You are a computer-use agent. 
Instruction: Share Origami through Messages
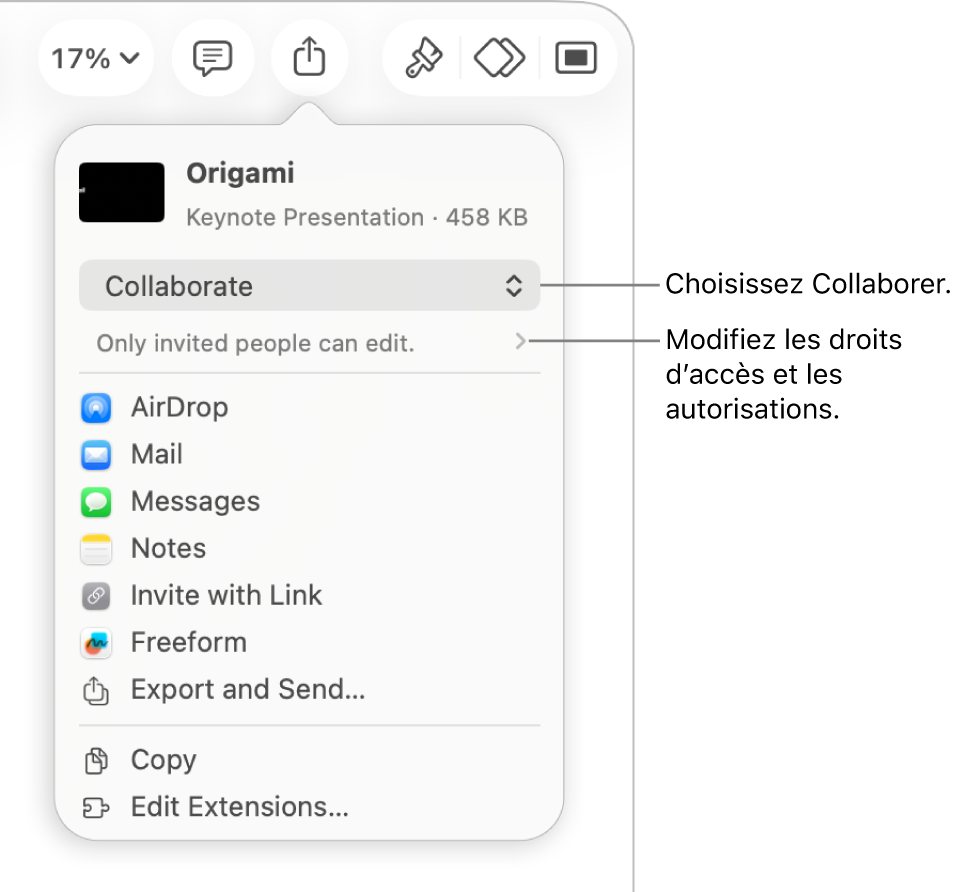(194, 501)
